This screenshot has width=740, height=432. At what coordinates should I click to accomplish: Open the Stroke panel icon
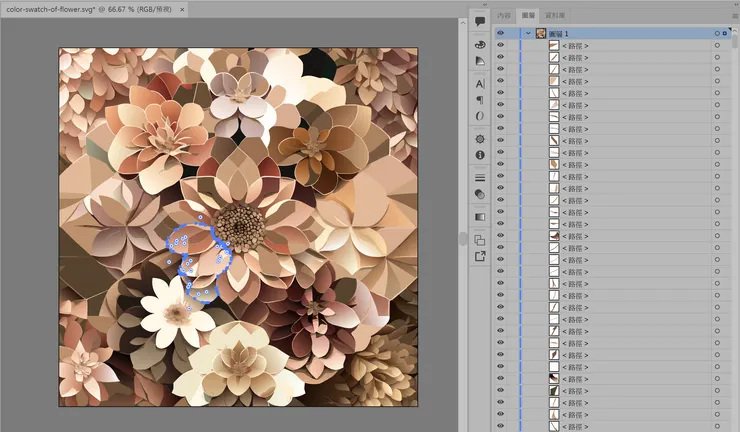(x=480, y=178)
